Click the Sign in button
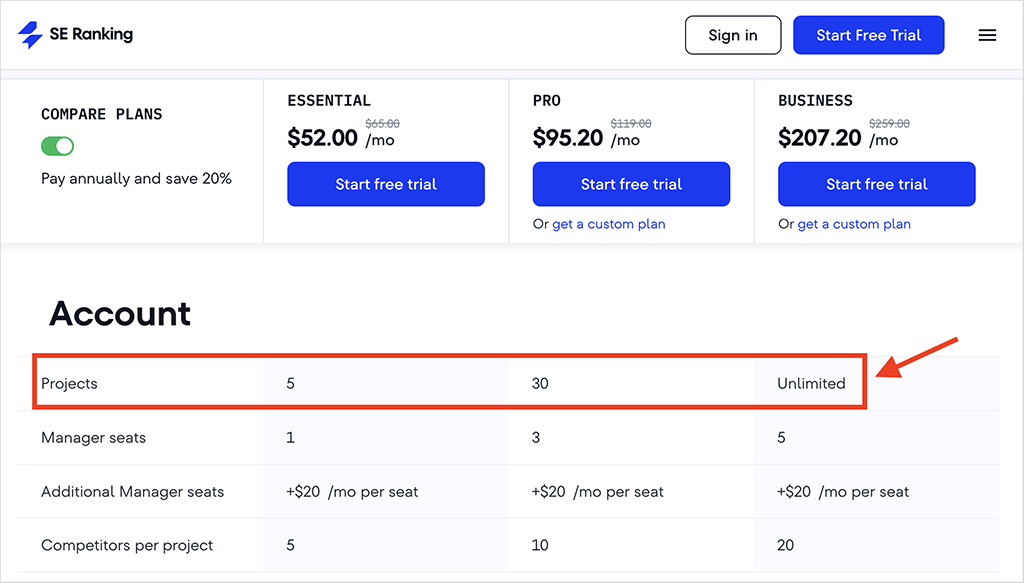 coord(733,35)
